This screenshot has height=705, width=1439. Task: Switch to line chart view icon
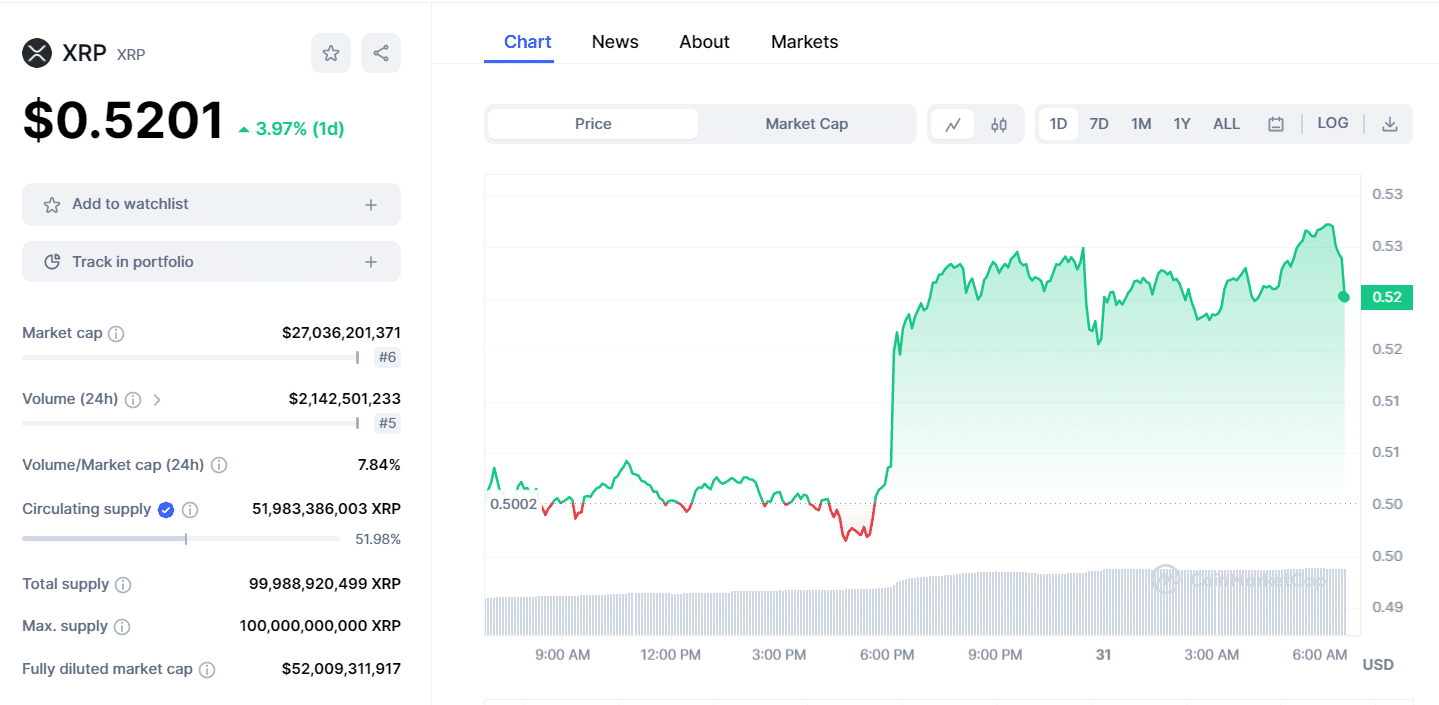(953, 124)
